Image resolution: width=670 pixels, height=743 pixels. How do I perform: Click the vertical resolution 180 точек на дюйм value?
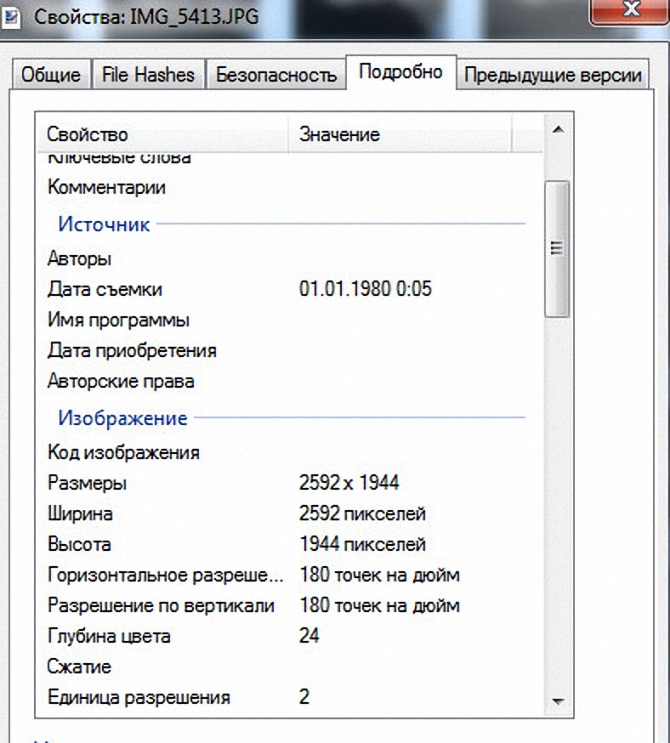click(x=380, y=606)
